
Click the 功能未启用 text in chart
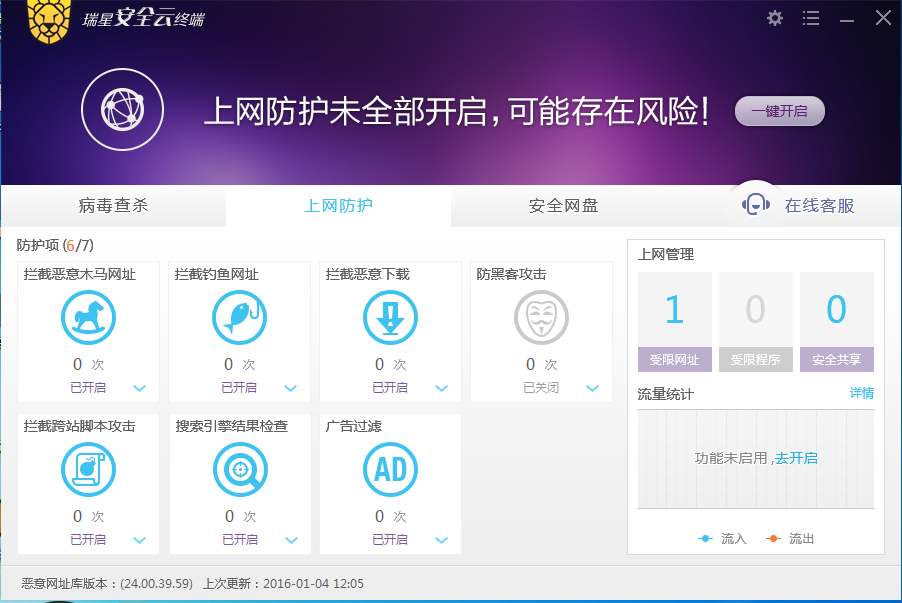tap(731, 458)
